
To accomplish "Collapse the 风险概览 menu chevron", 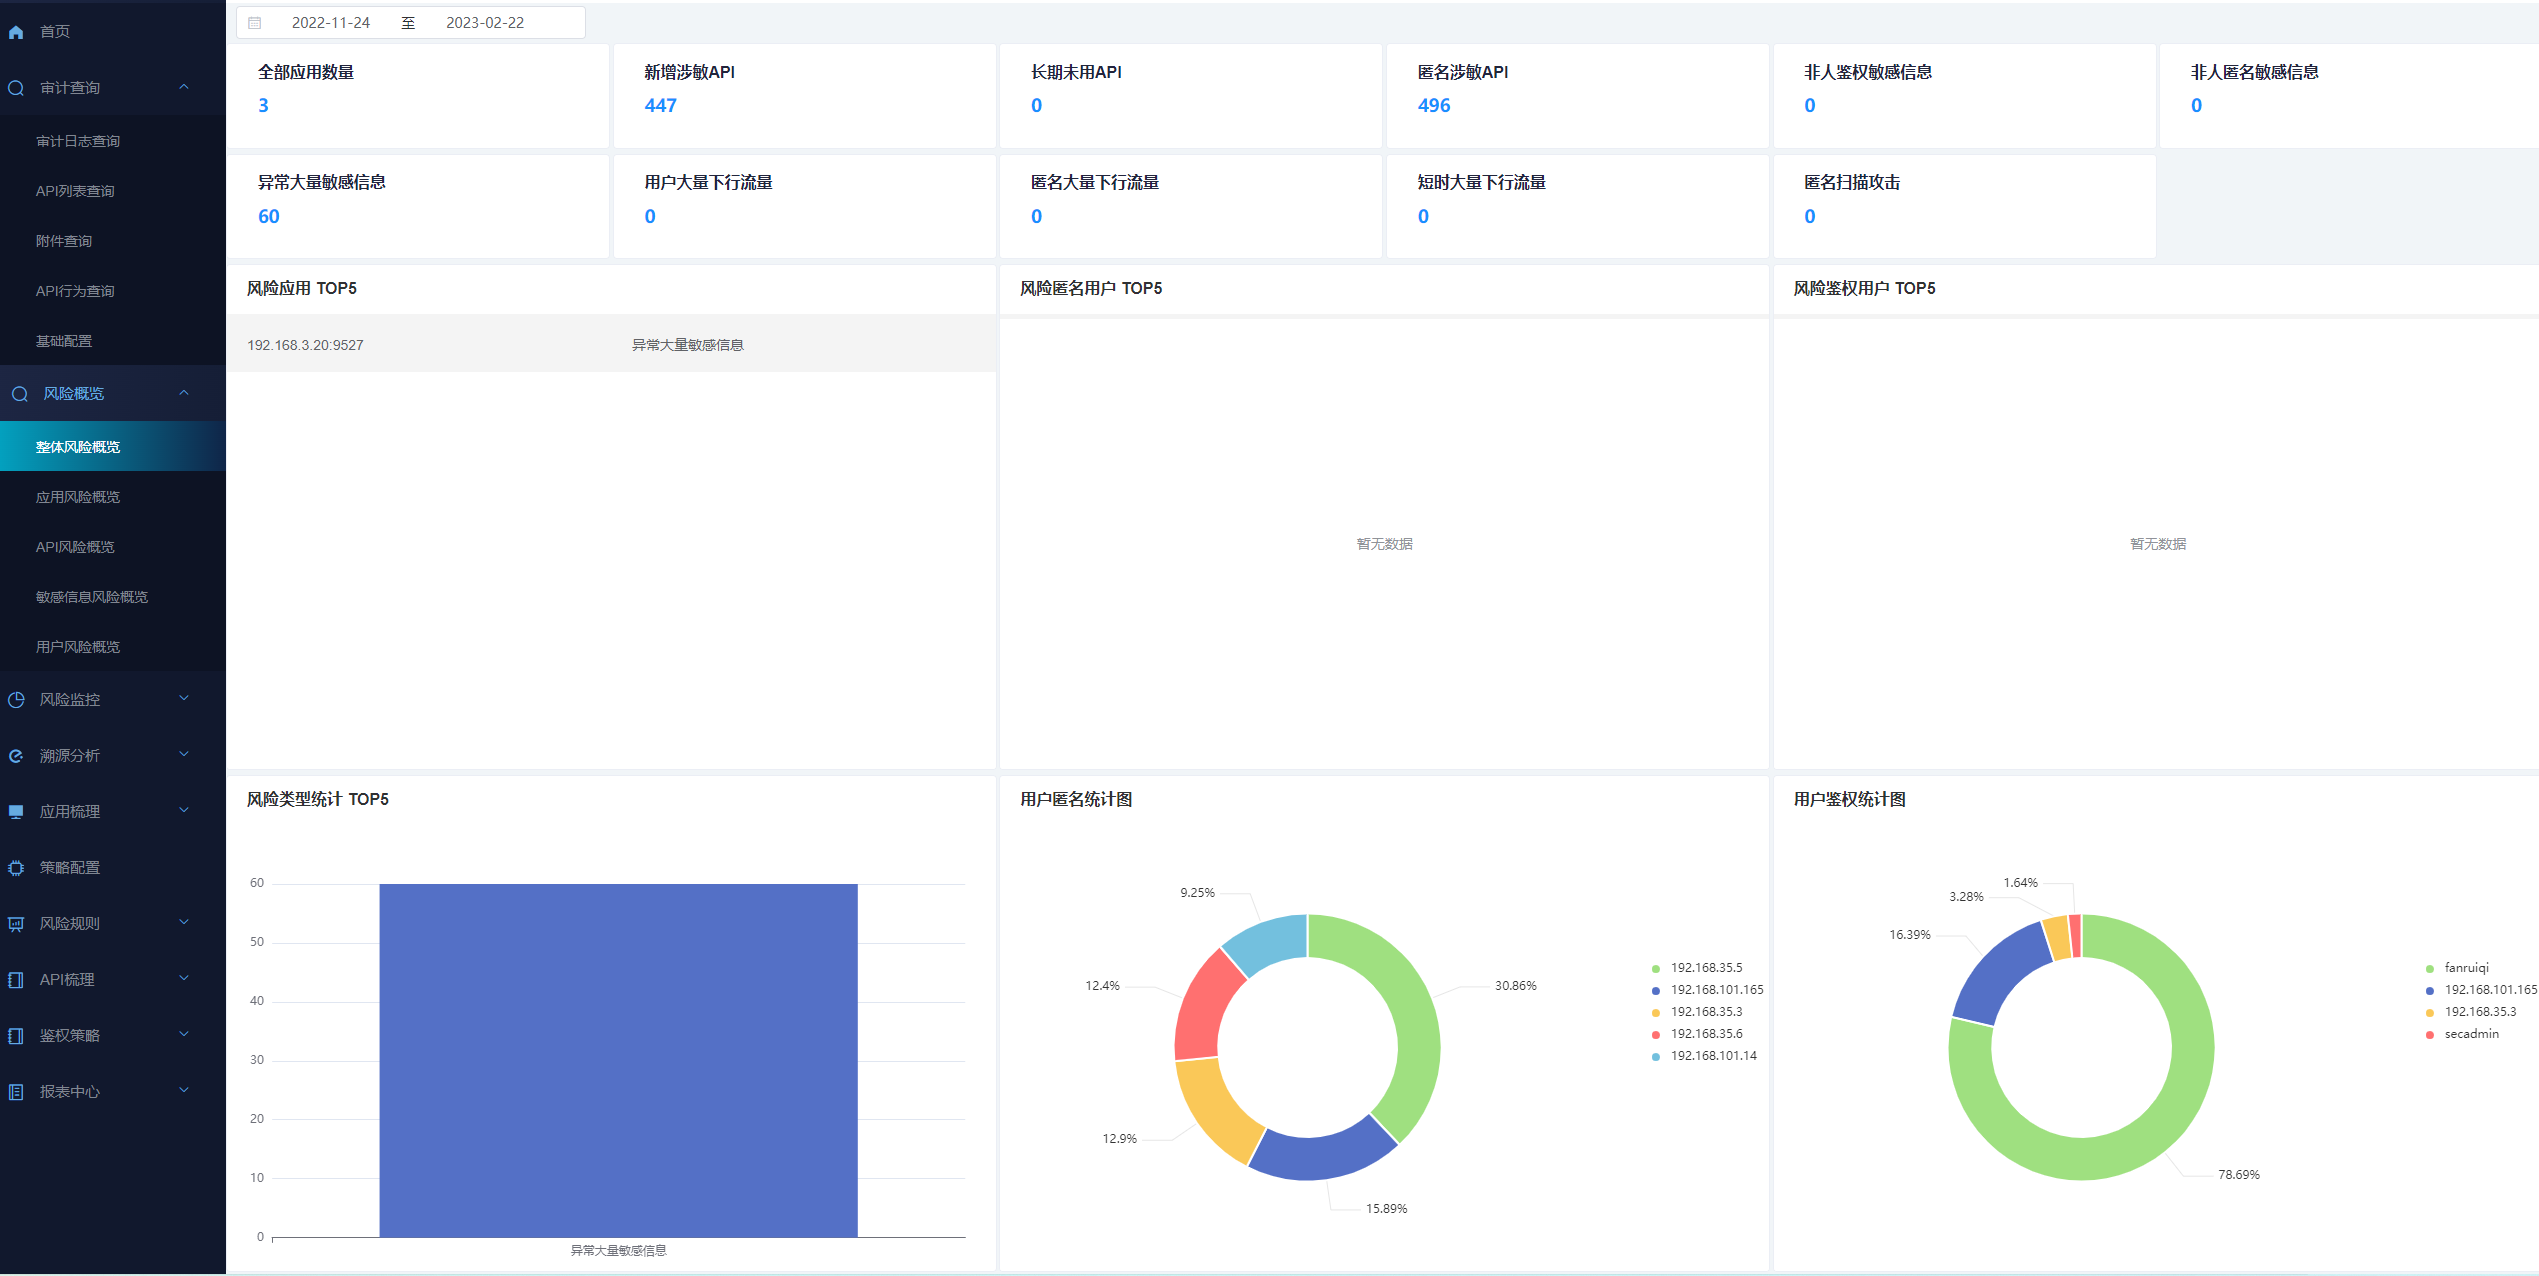I will coord(184,393).
